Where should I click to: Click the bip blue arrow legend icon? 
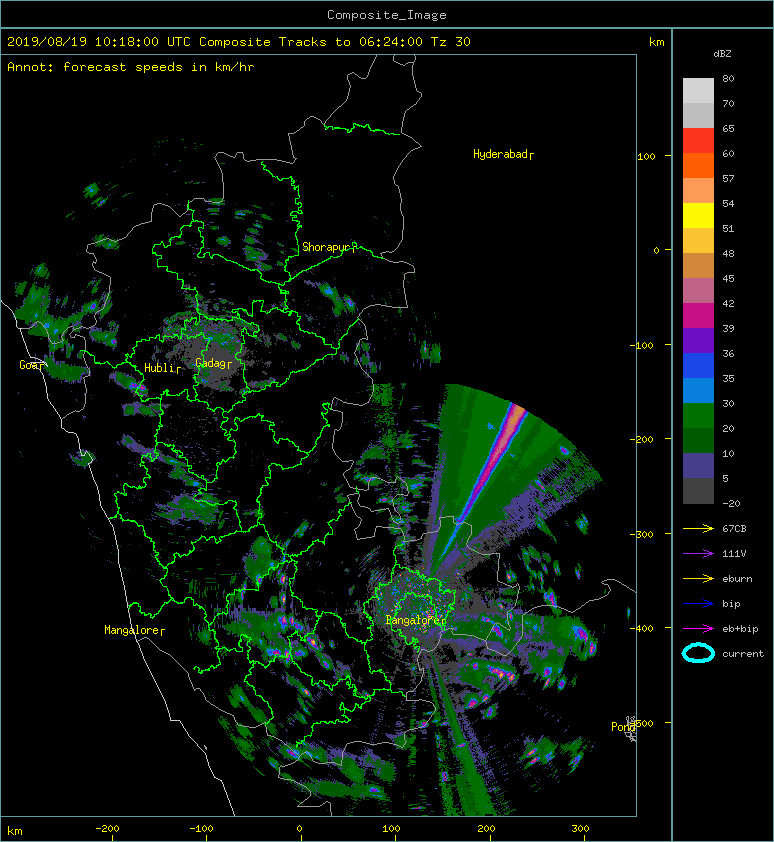pyautogui.click(x=698, y=604)
